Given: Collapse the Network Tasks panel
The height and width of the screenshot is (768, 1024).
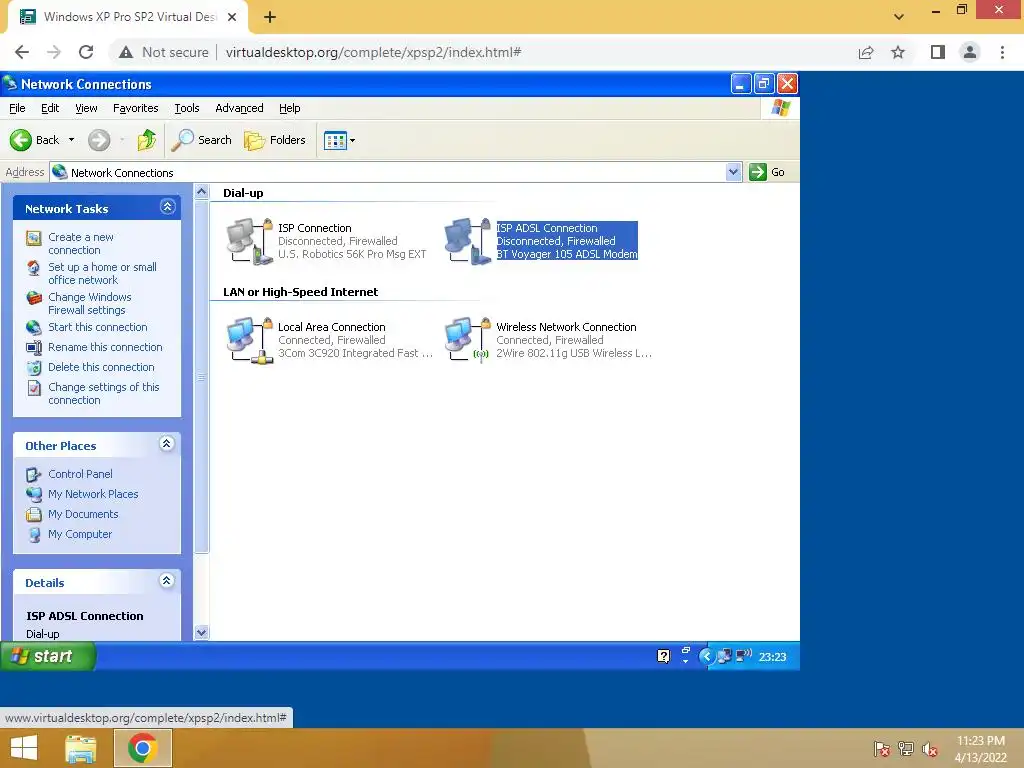Looking at the screenshot, I should tap(167, 207).
